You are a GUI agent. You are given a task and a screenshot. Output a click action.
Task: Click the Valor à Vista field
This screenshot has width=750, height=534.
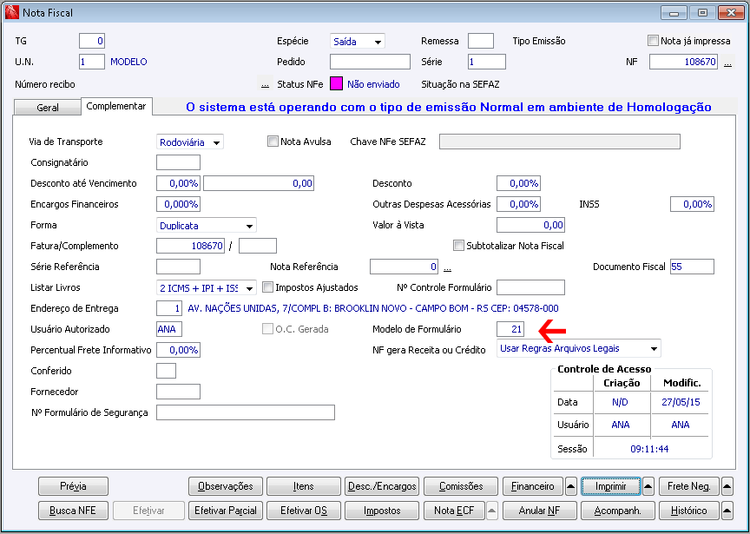[x=531, y=225]
